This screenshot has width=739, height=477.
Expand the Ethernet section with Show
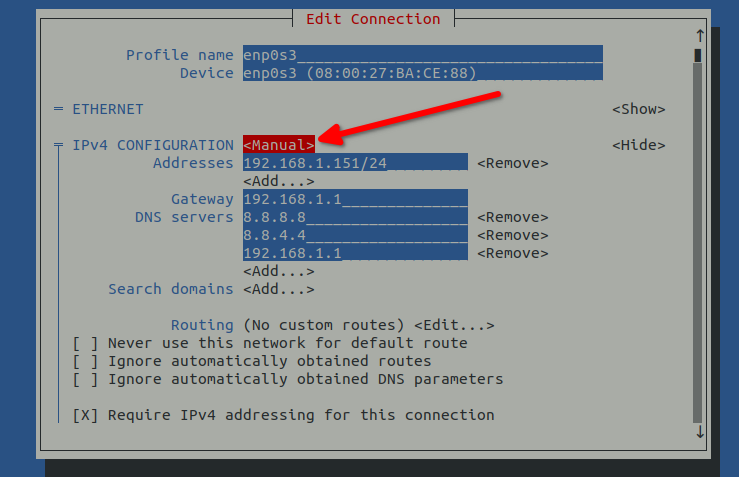[638, 109]
